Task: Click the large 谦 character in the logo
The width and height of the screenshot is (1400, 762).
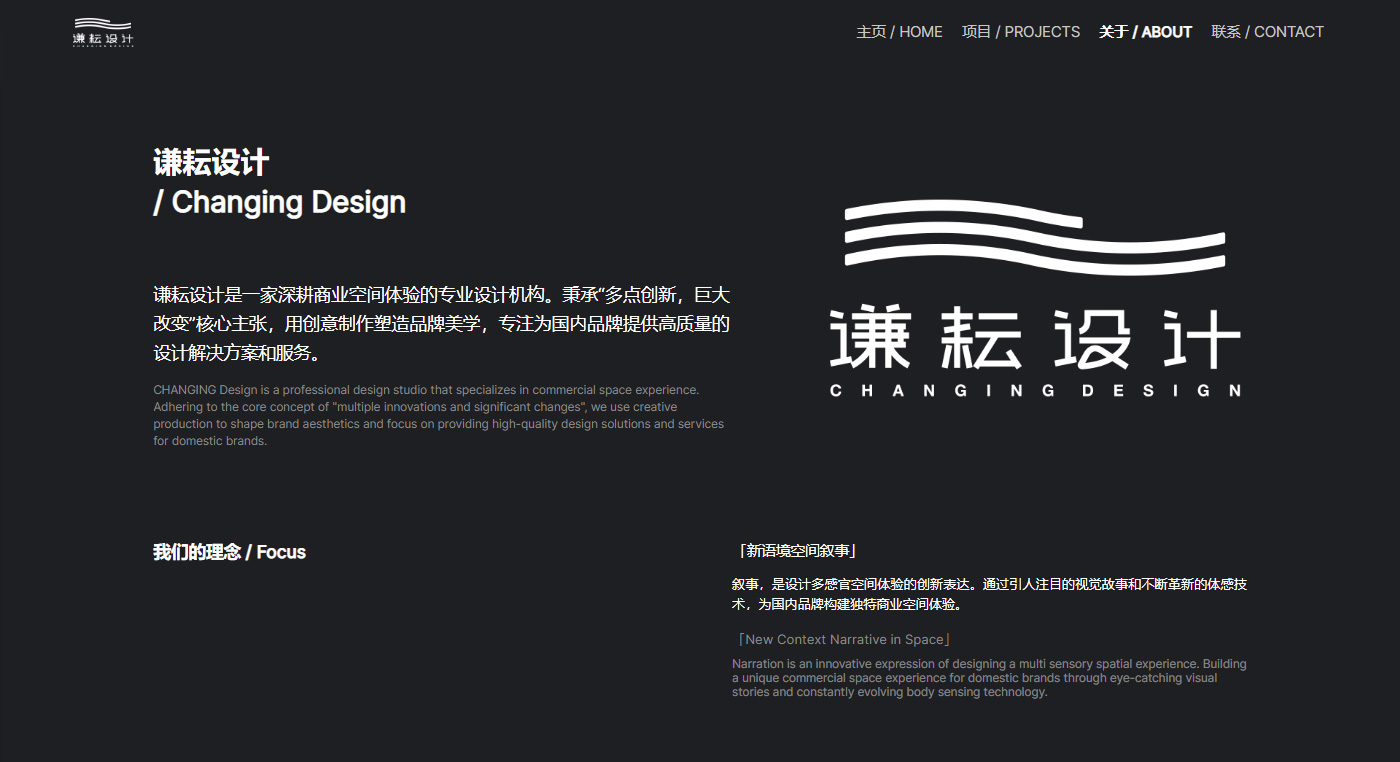Action: [x=870, y=338]
